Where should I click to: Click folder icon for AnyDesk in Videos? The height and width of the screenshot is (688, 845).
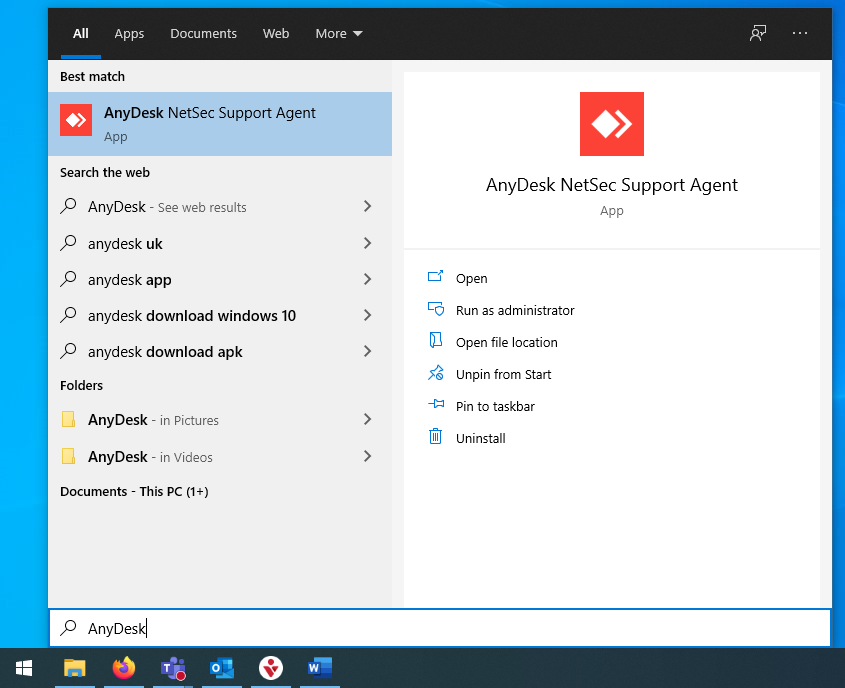click(68, 456)
